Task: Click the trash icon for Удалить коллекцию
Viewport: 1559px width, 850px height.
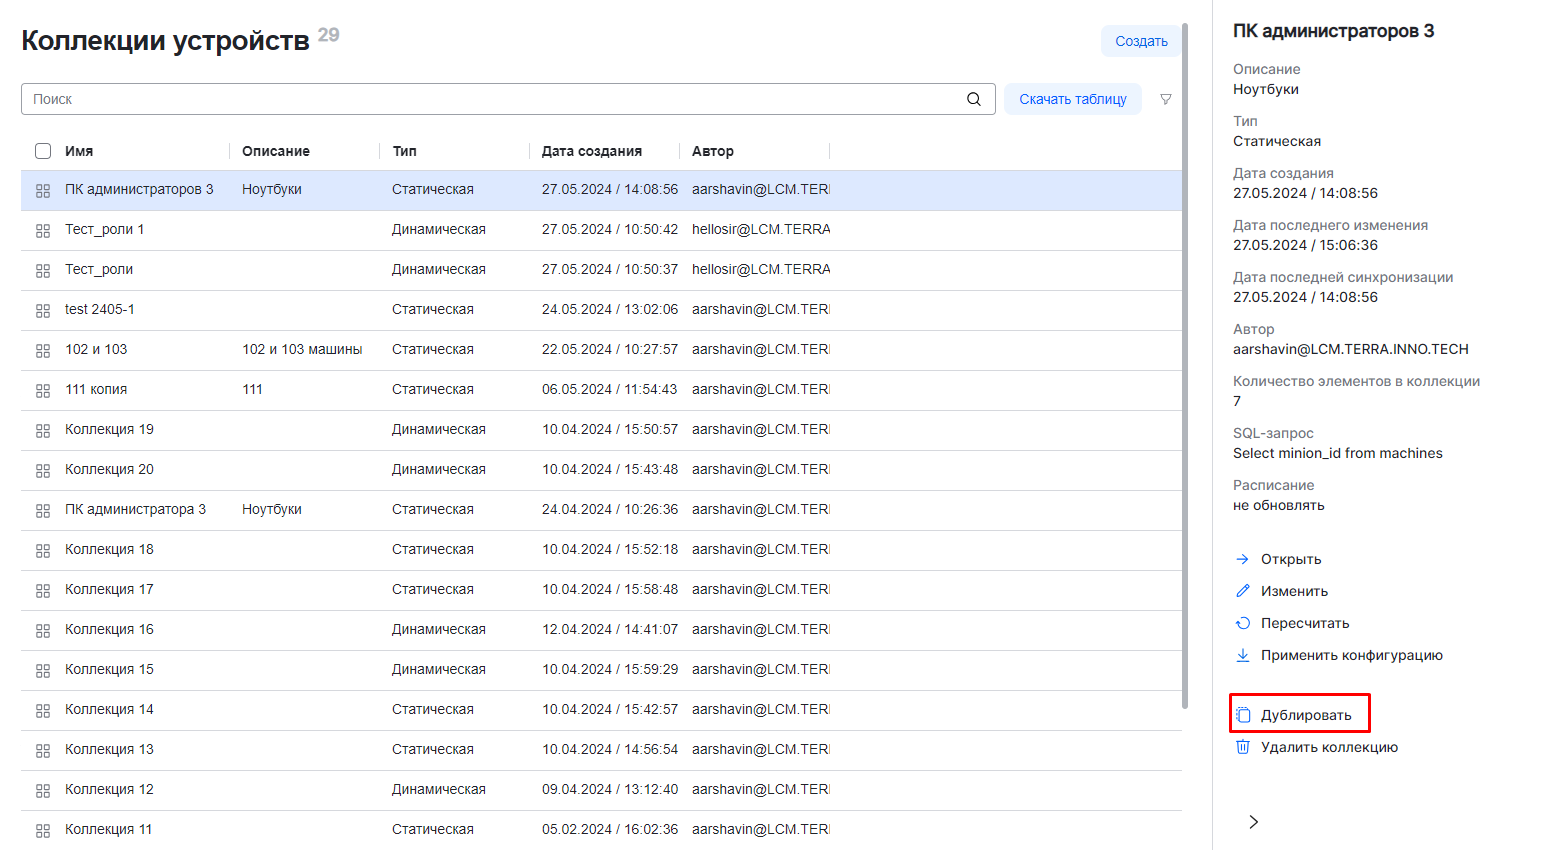Action: click(x=1243, y=747)
